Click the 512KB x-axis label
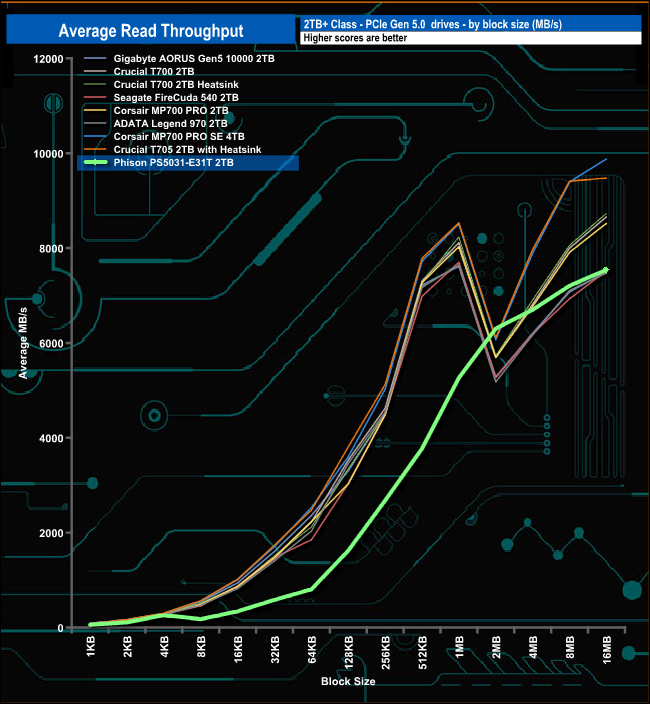650x704 pixels. (422, 652)
